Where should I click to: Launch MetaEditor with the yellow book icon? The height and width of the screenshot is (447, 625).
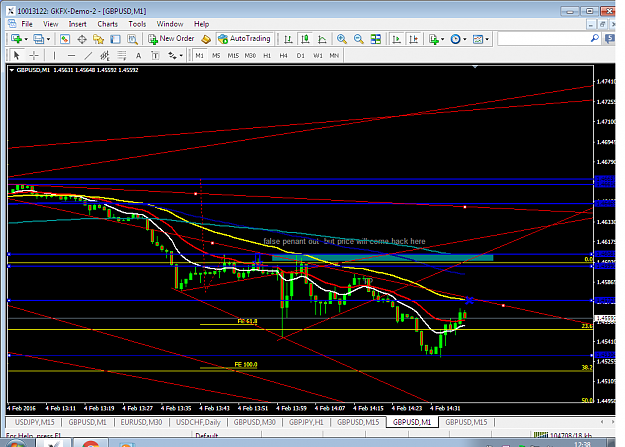coord(206,39)
